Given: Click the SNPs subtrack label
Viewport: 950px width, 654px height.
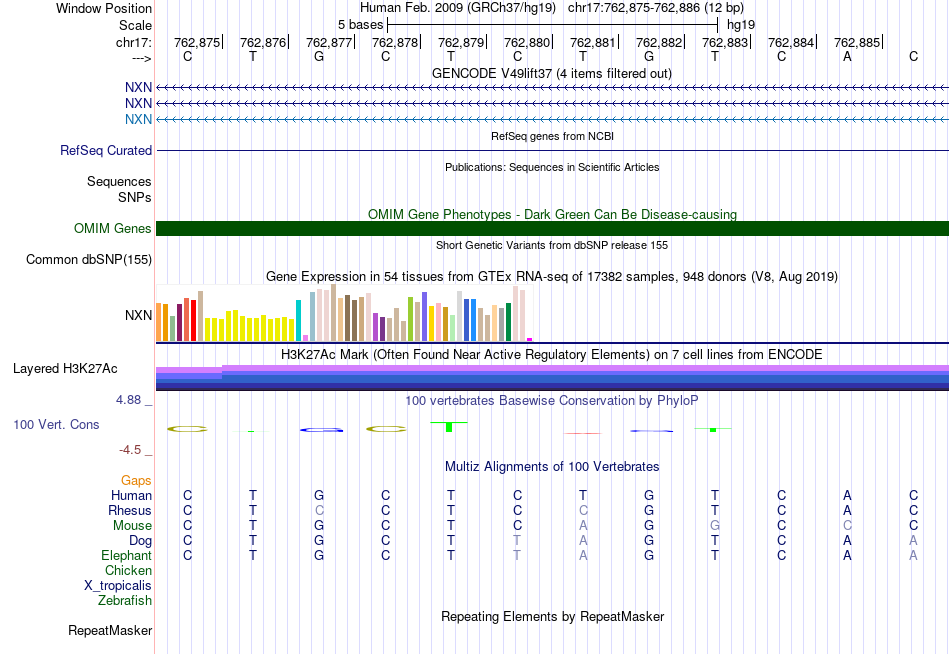Looking at the screenshot, I should (135, 197).
